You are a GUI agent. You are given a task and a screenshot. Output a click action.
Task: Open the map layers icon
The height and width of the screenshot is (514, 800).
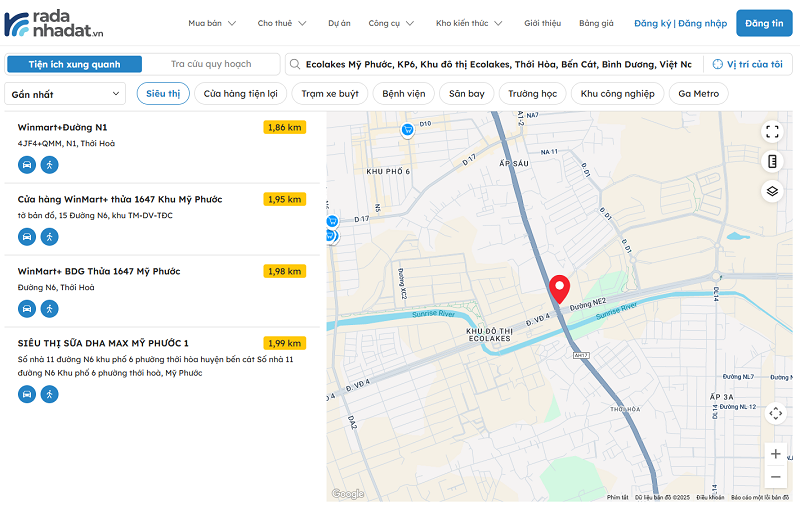click(x=771, y=191)
